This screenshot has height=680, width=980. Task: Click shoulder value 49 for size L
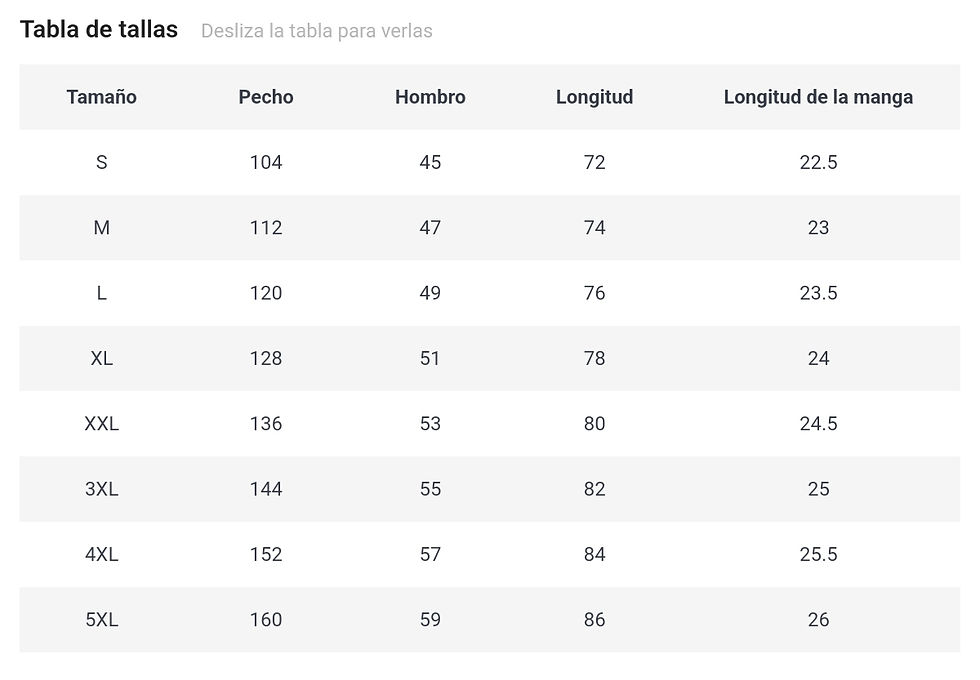[430, 293]
